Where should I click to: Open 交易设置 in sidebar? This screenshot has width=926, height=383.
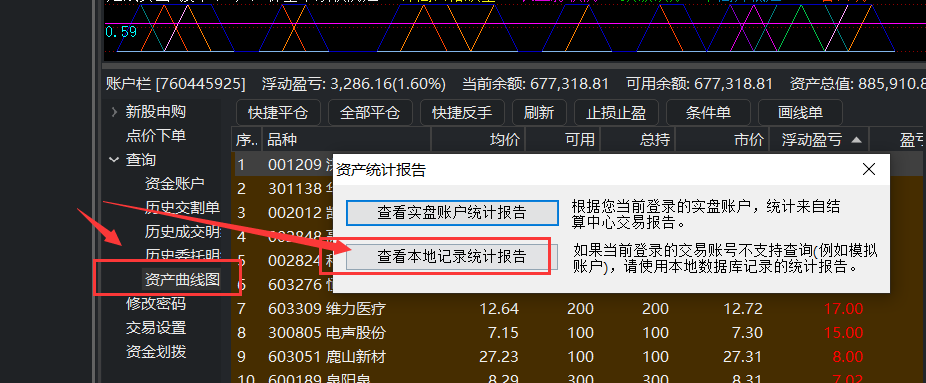click(x=156, y=328)
